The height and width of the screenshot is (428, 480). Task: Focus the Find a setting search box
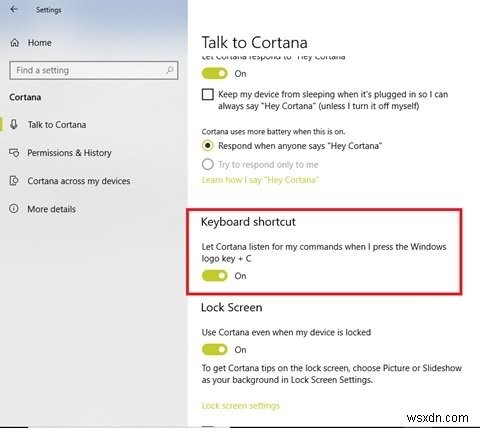coord(94,70)
